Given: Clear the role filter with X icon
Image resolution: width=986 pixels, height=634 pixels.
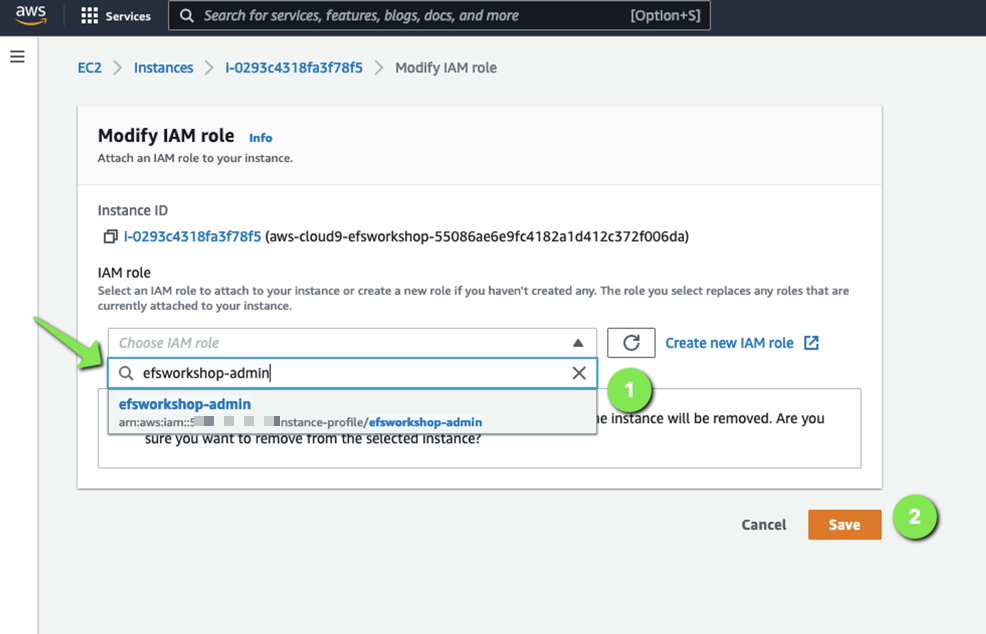Looking at the screenshot, I should coord(579,373).
